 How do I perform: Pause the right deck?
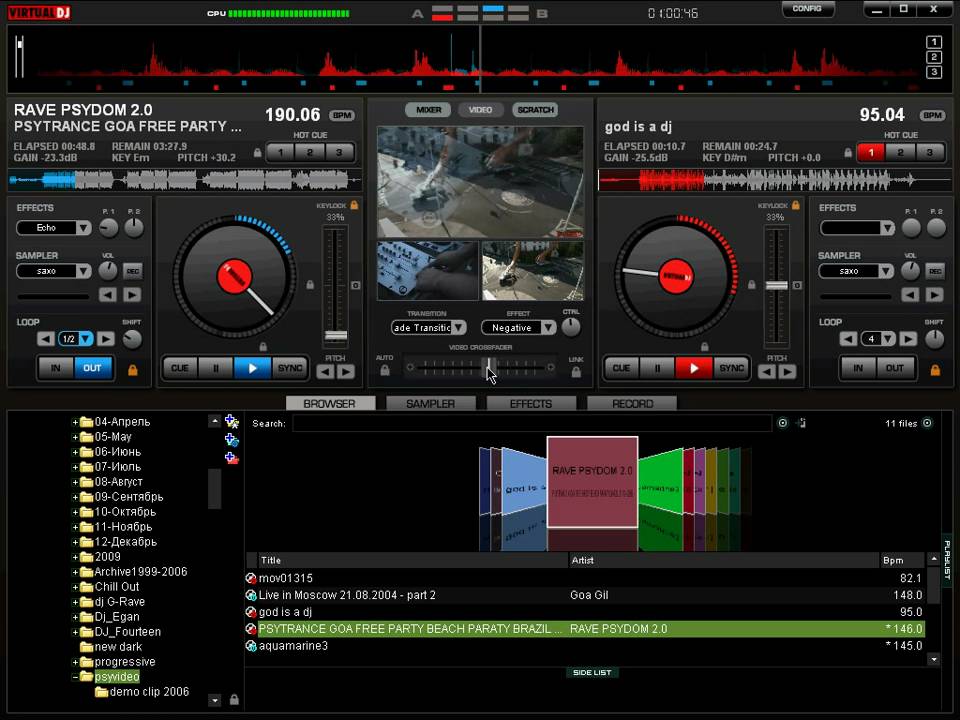coord(658,369)
